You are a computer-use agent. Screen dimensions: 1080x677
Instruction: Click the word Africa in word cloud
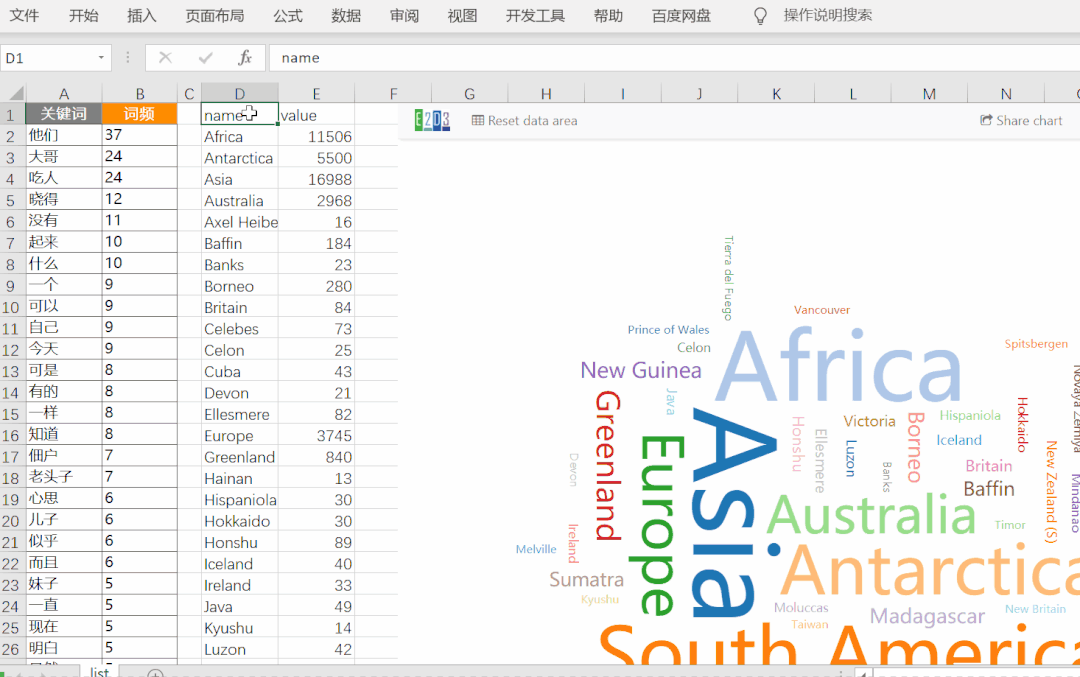pos(838,365)
